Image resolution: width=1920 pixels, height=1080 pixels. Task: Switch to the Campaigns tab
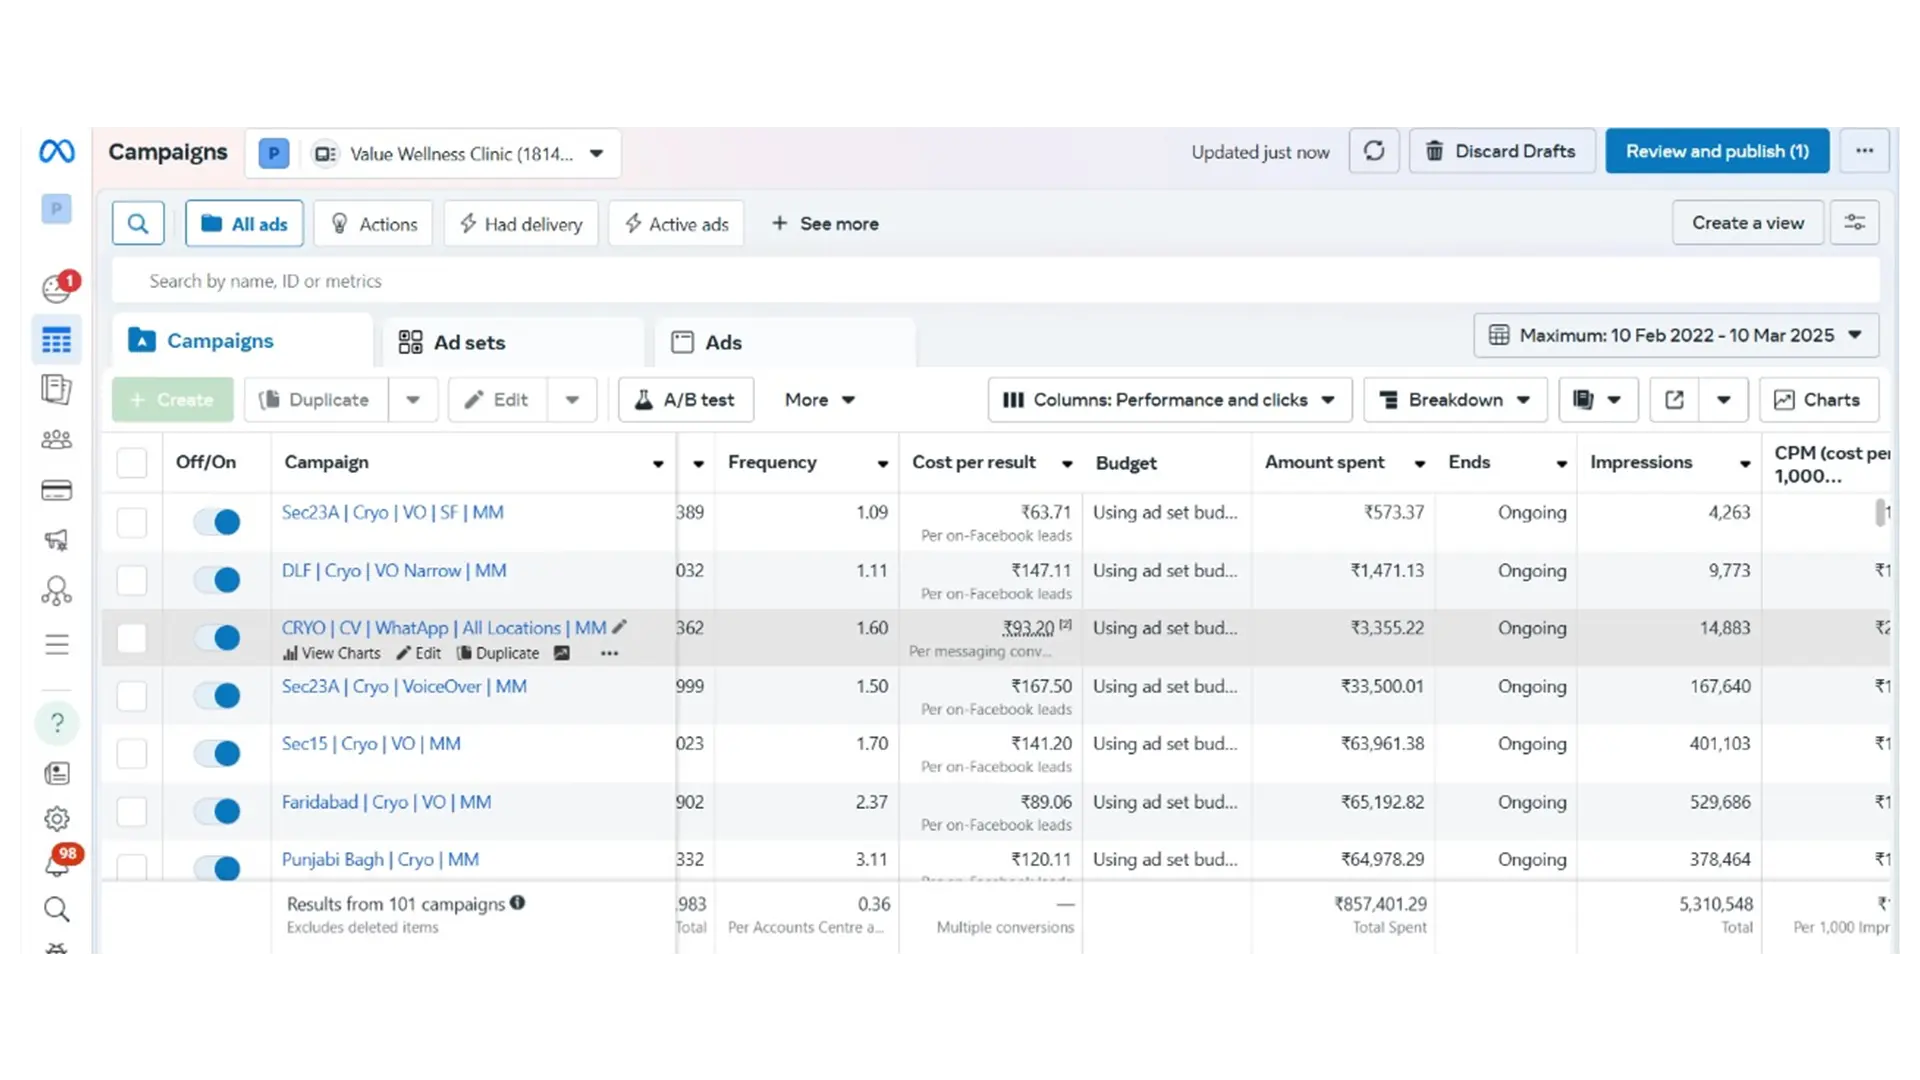click(242, 341)
